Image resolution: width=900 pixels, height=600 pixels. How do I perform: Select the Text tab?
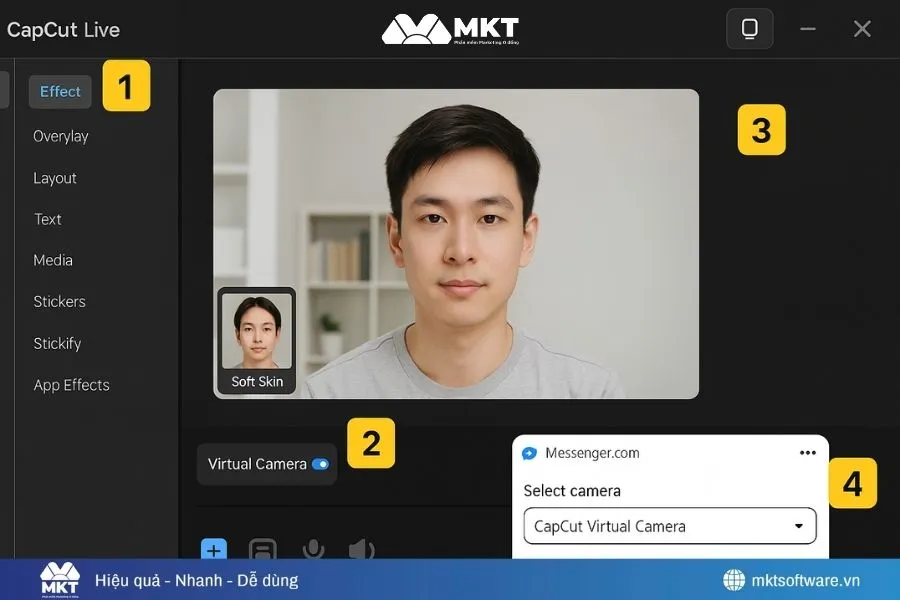point(47,219)
